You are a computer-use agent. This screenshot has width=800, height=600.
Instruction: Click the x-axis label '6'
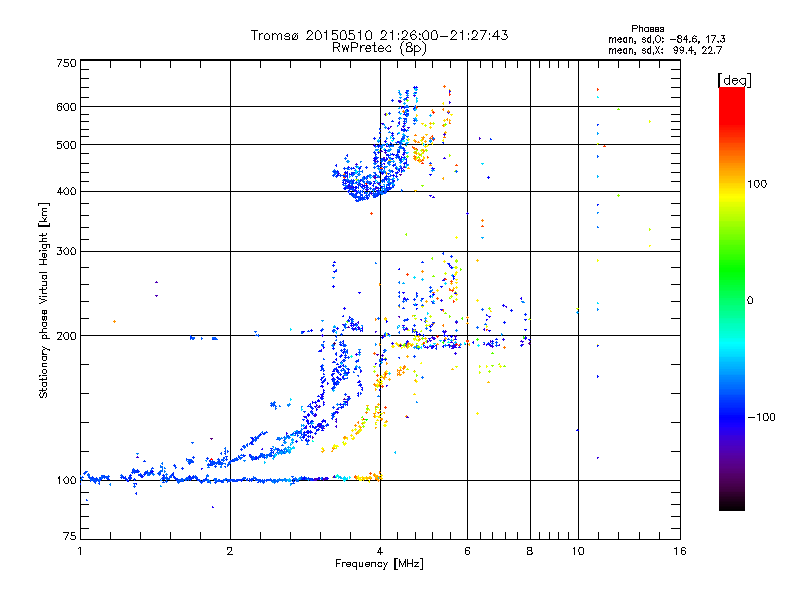(467, 551)
